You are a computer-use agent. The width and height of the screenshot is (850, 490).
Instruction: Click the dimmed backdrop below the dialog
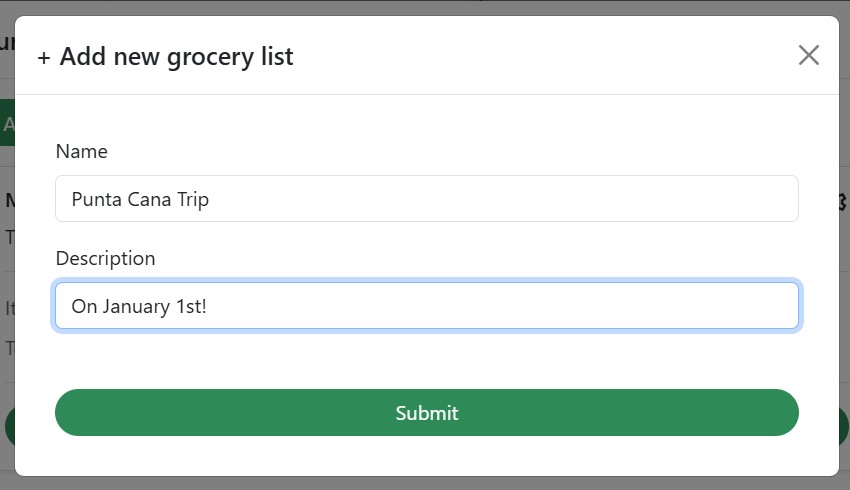tap(425, 483)
